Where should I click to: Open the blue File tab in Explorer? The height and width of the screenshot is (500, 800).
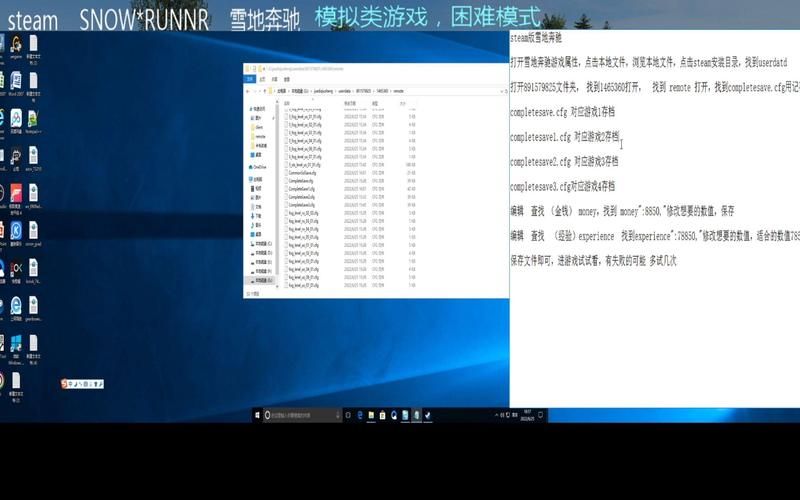pyautogui.click(x=249, y=79)
